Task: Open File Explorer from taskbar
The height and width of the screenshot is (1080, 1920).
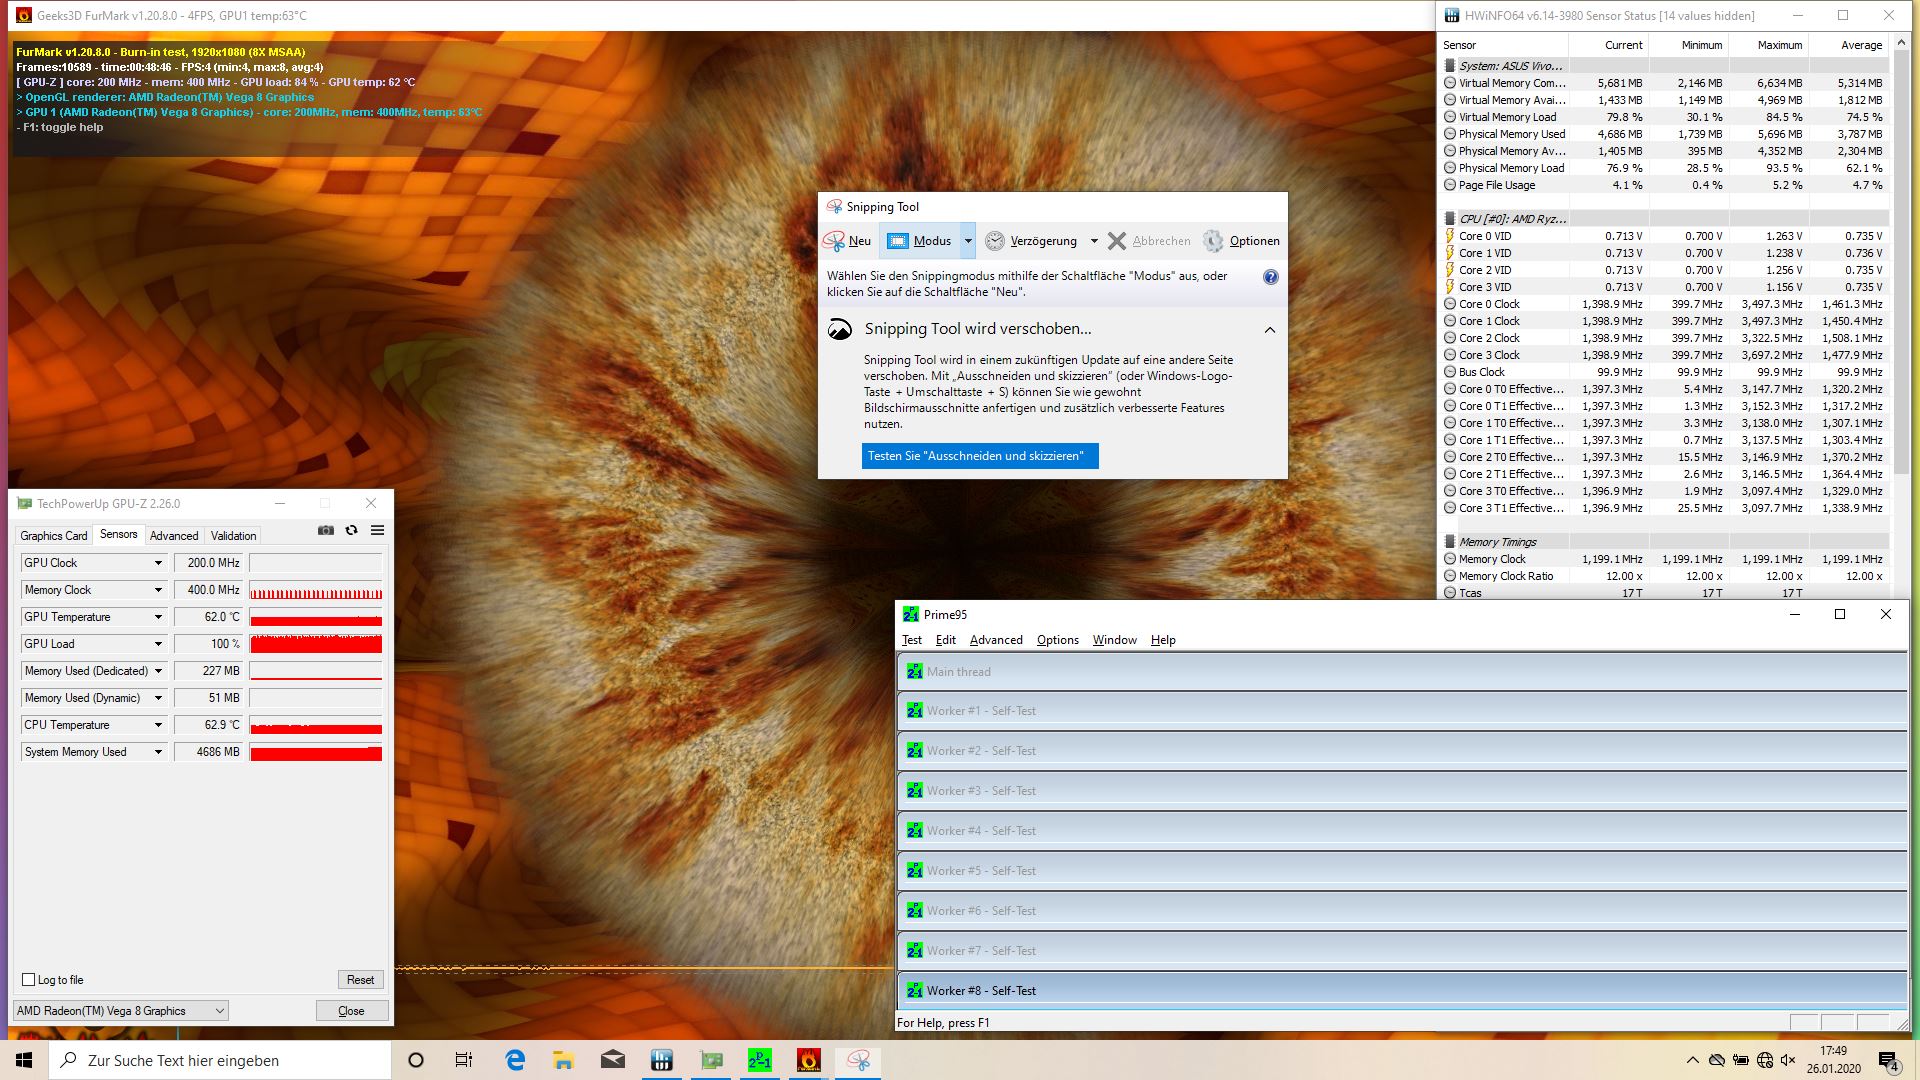Action: click(x=564, y=1060)
